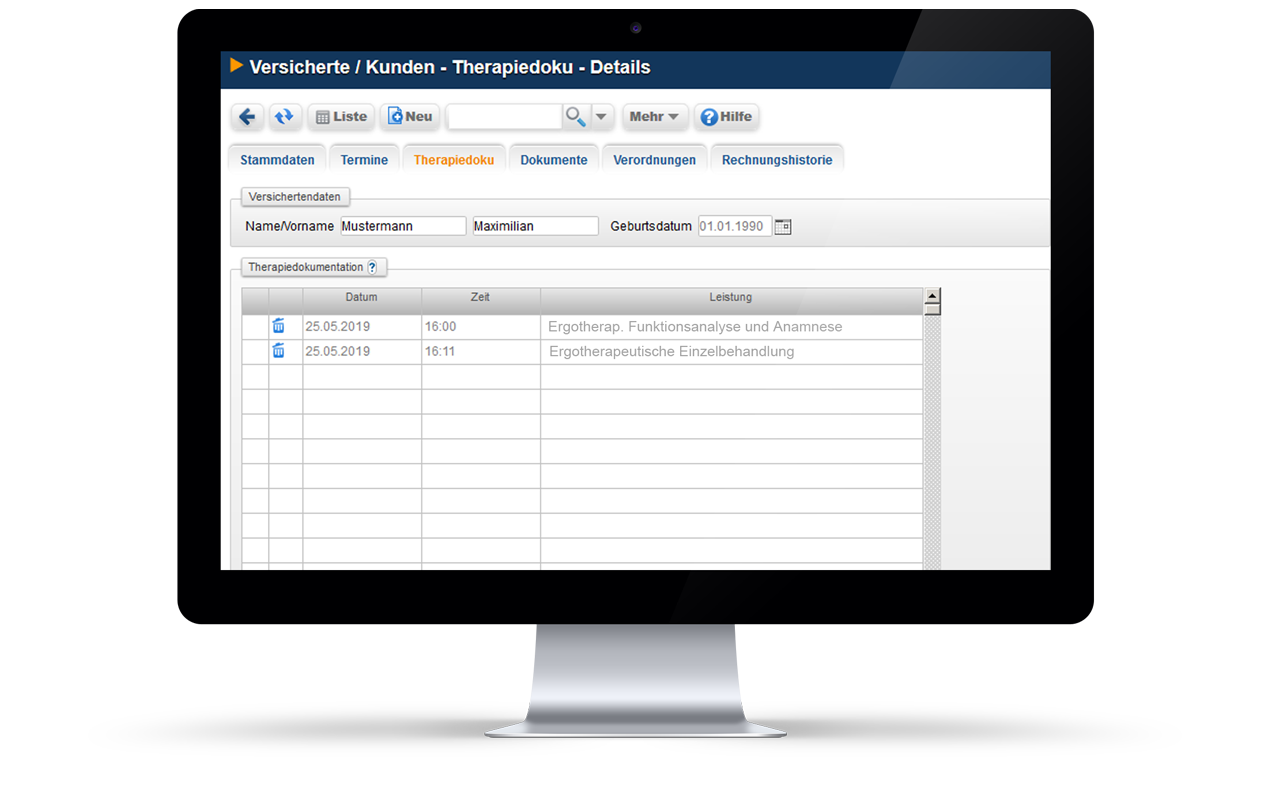This screenshot has height=800, width=1280.
Task: Show the Rechnungshistorie tab
Action: 777,160
